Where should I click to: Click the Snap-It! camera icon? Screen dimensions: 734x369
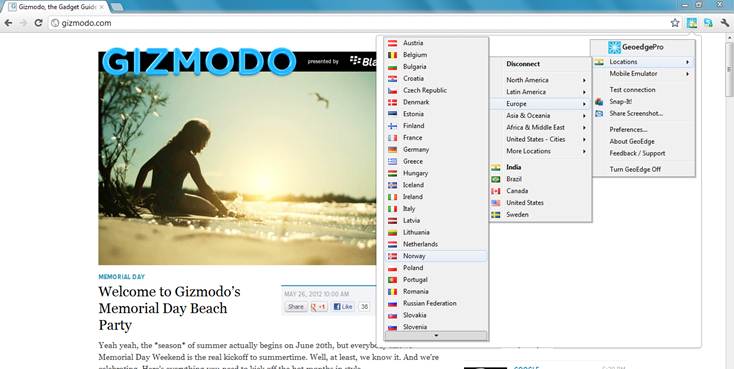[599, 102]
